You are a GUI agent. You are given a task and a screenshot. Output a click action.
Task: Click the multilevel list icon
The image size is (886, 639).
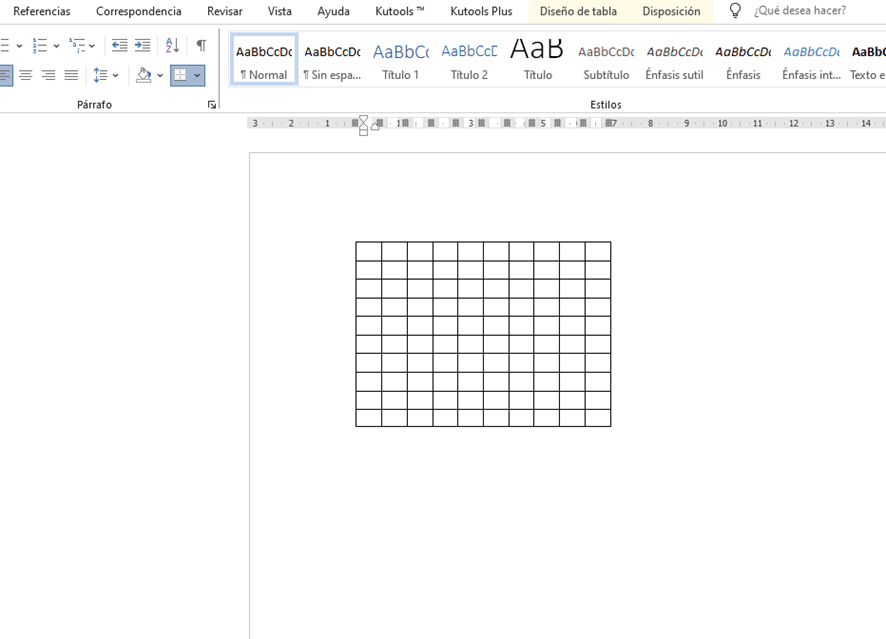click(x=77, y=46)
